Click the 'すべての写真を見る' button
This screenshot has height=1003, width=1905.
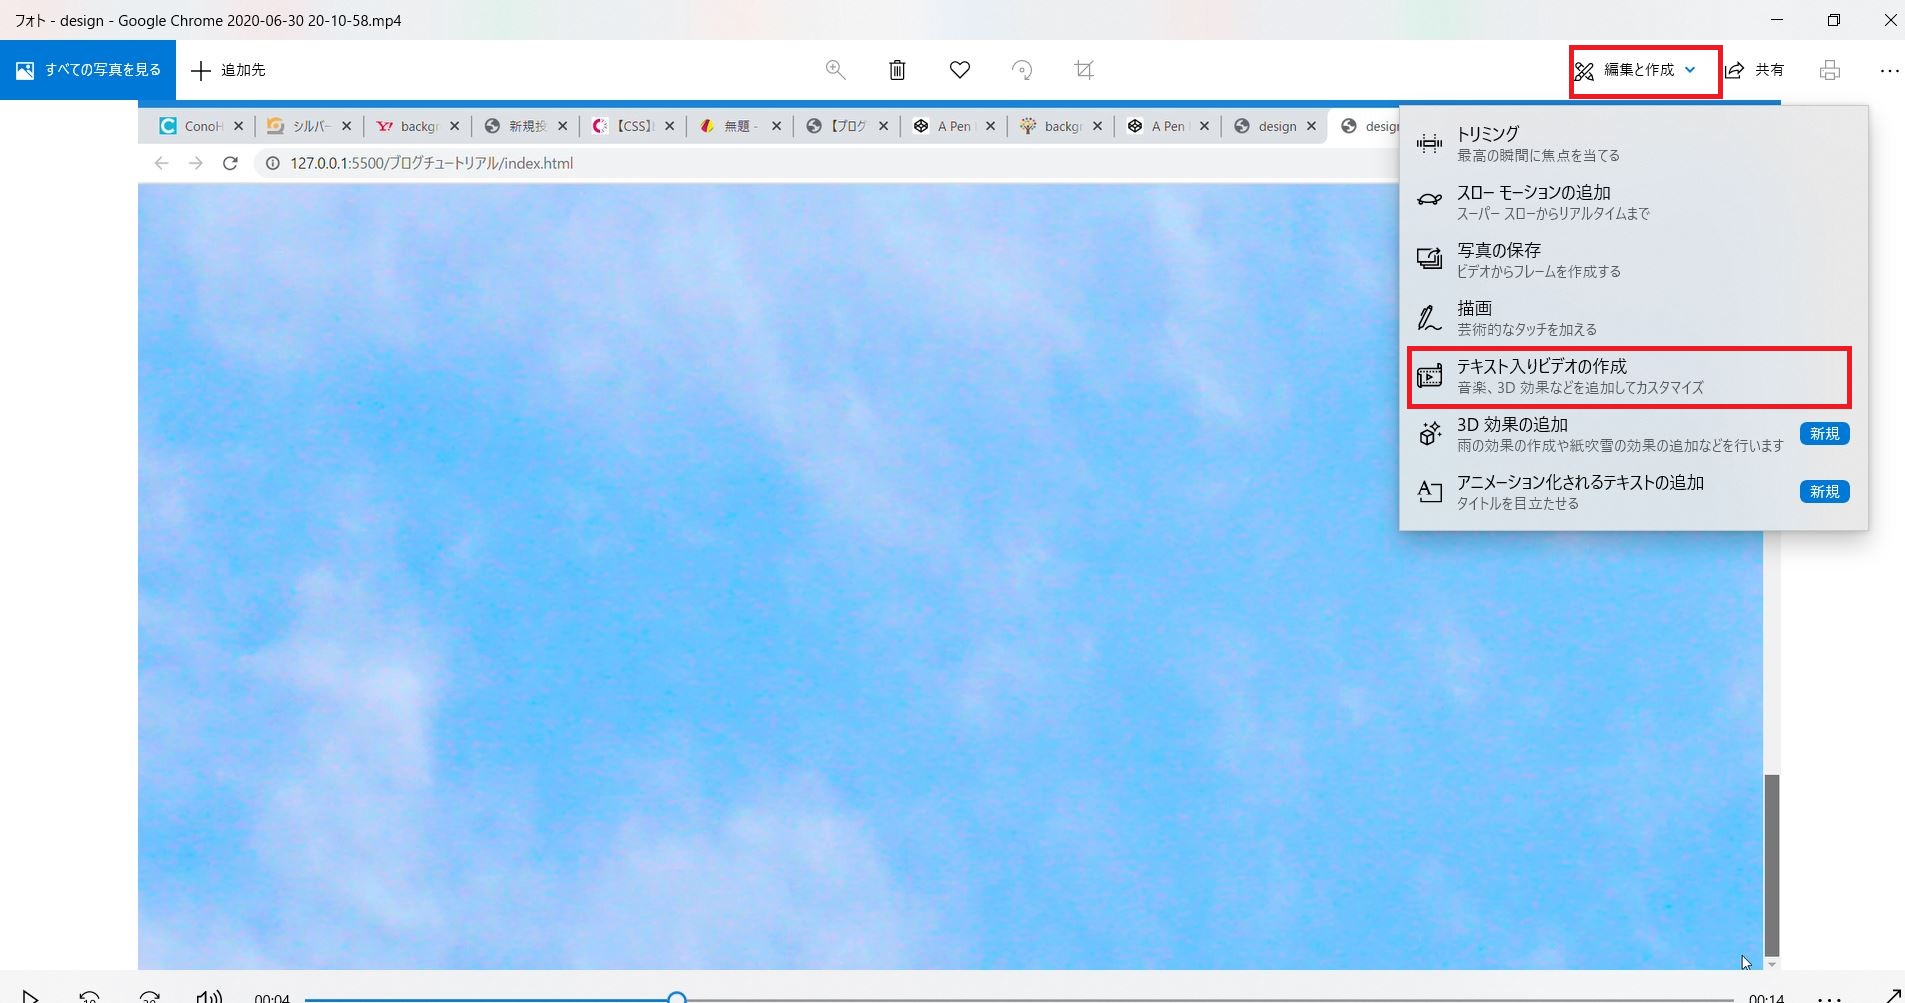pos(88,70)
